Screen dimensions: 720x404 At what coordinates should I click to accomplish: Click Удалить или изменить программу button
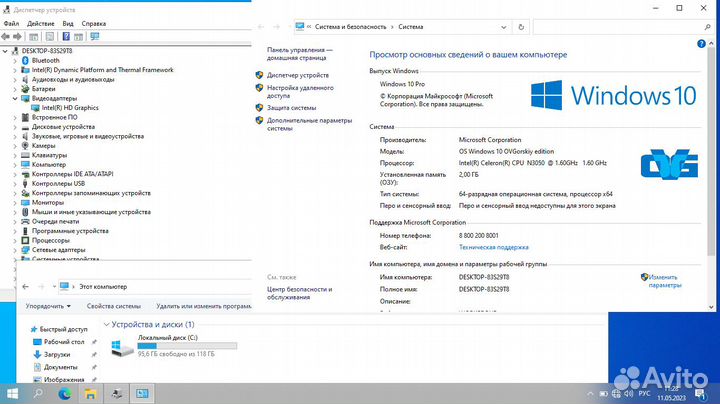pos(204,306)
